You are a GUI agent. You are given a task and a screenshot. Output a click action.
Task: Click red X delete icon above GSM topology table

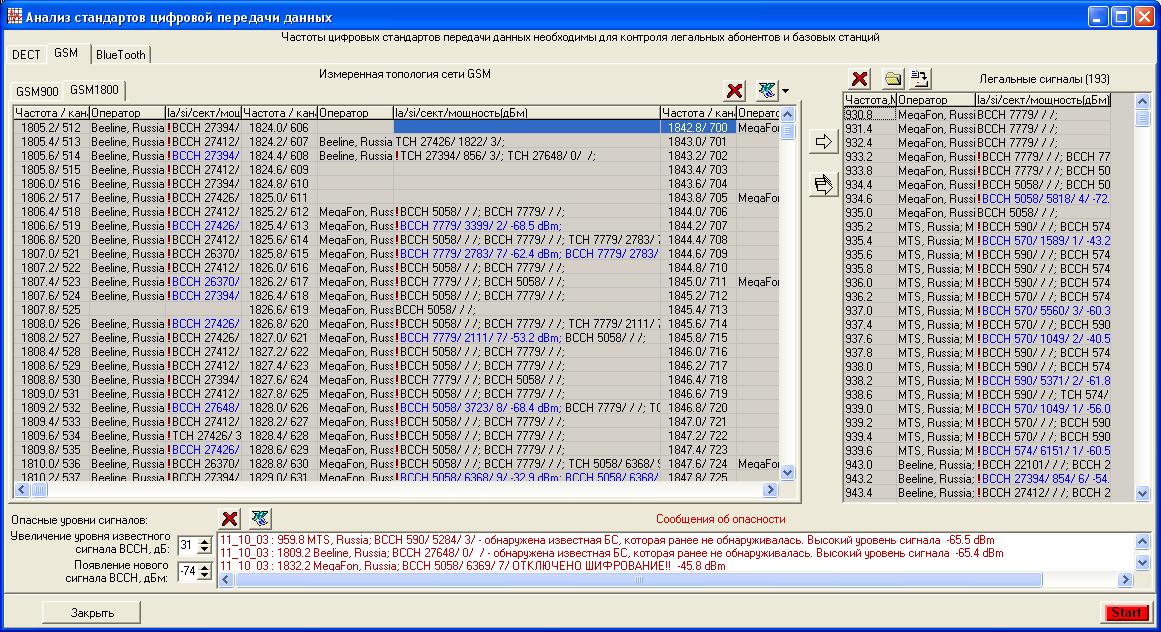pos(735,91)
